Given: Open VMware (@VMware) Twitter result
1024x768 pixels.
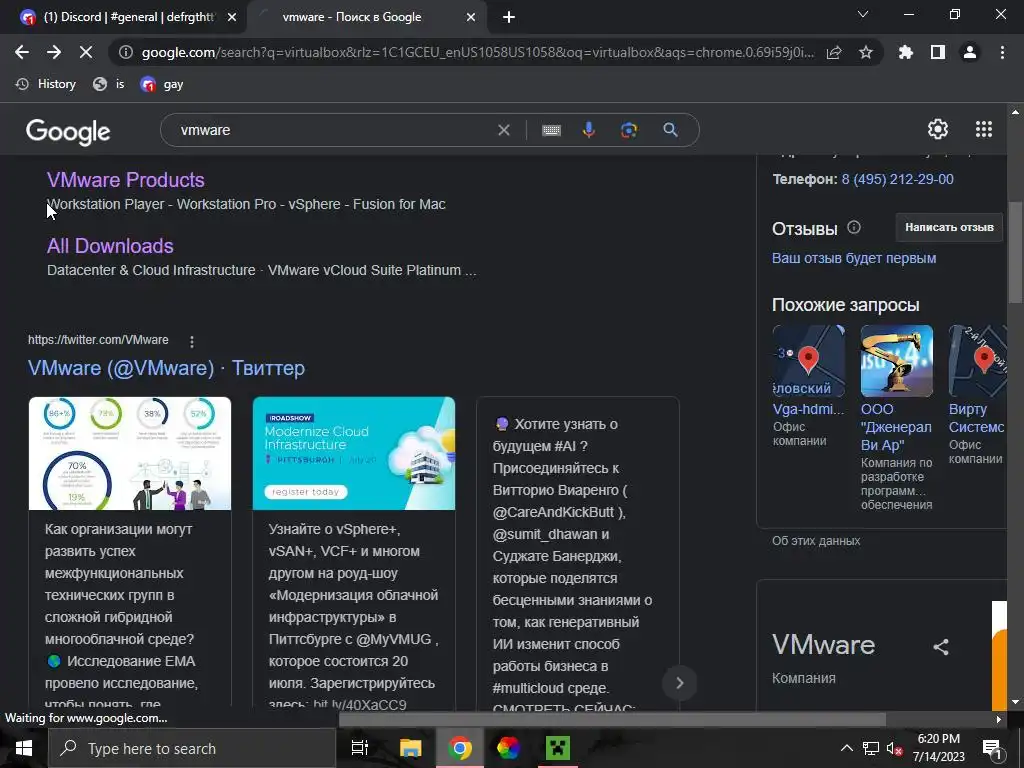Looking at the screenshot, I should tap(166, 368).
